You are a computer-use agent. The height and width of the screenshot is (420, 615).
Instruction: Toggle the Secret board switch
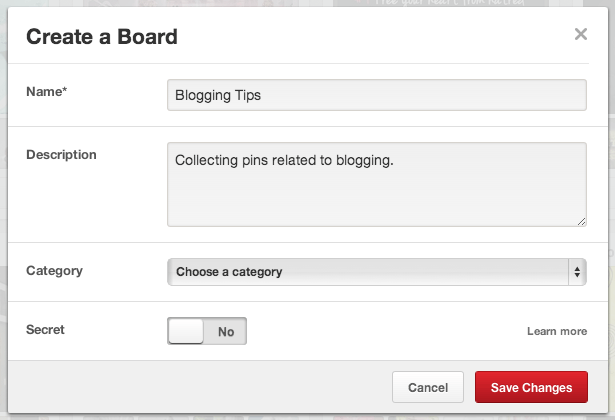tap(207, 331)
